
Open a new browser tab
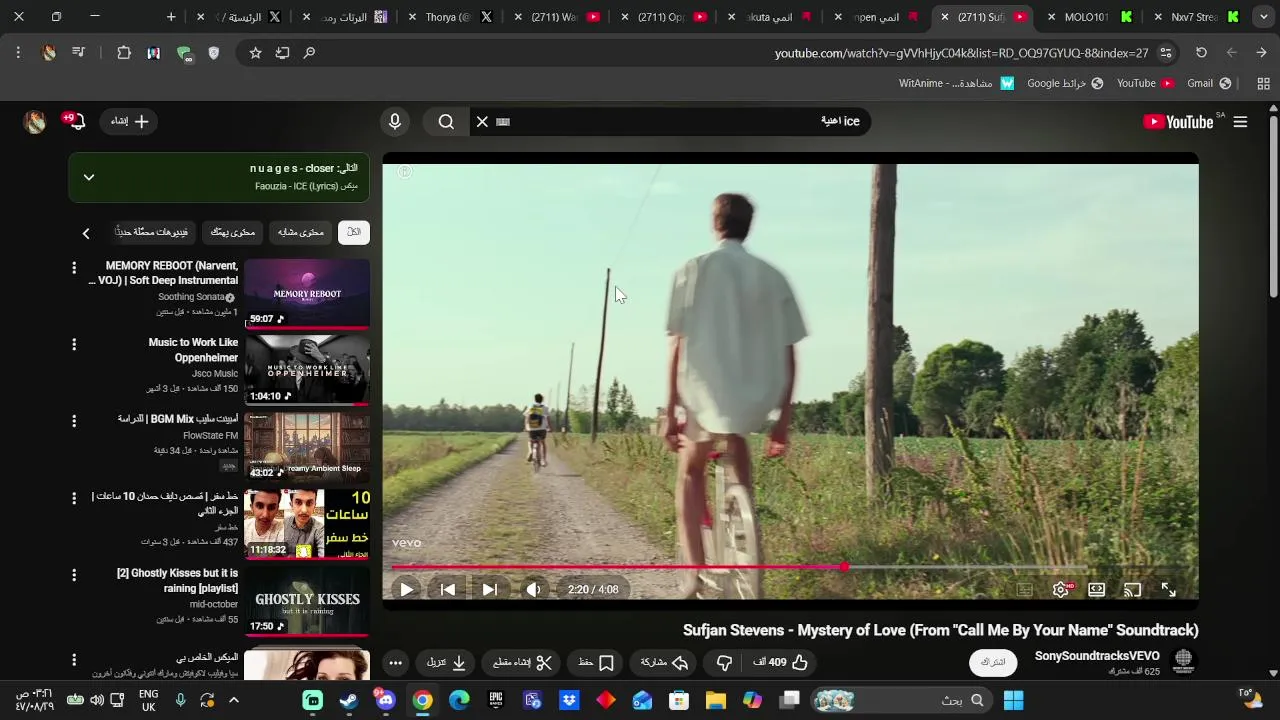pyautogui.click(x=171, y=17)
